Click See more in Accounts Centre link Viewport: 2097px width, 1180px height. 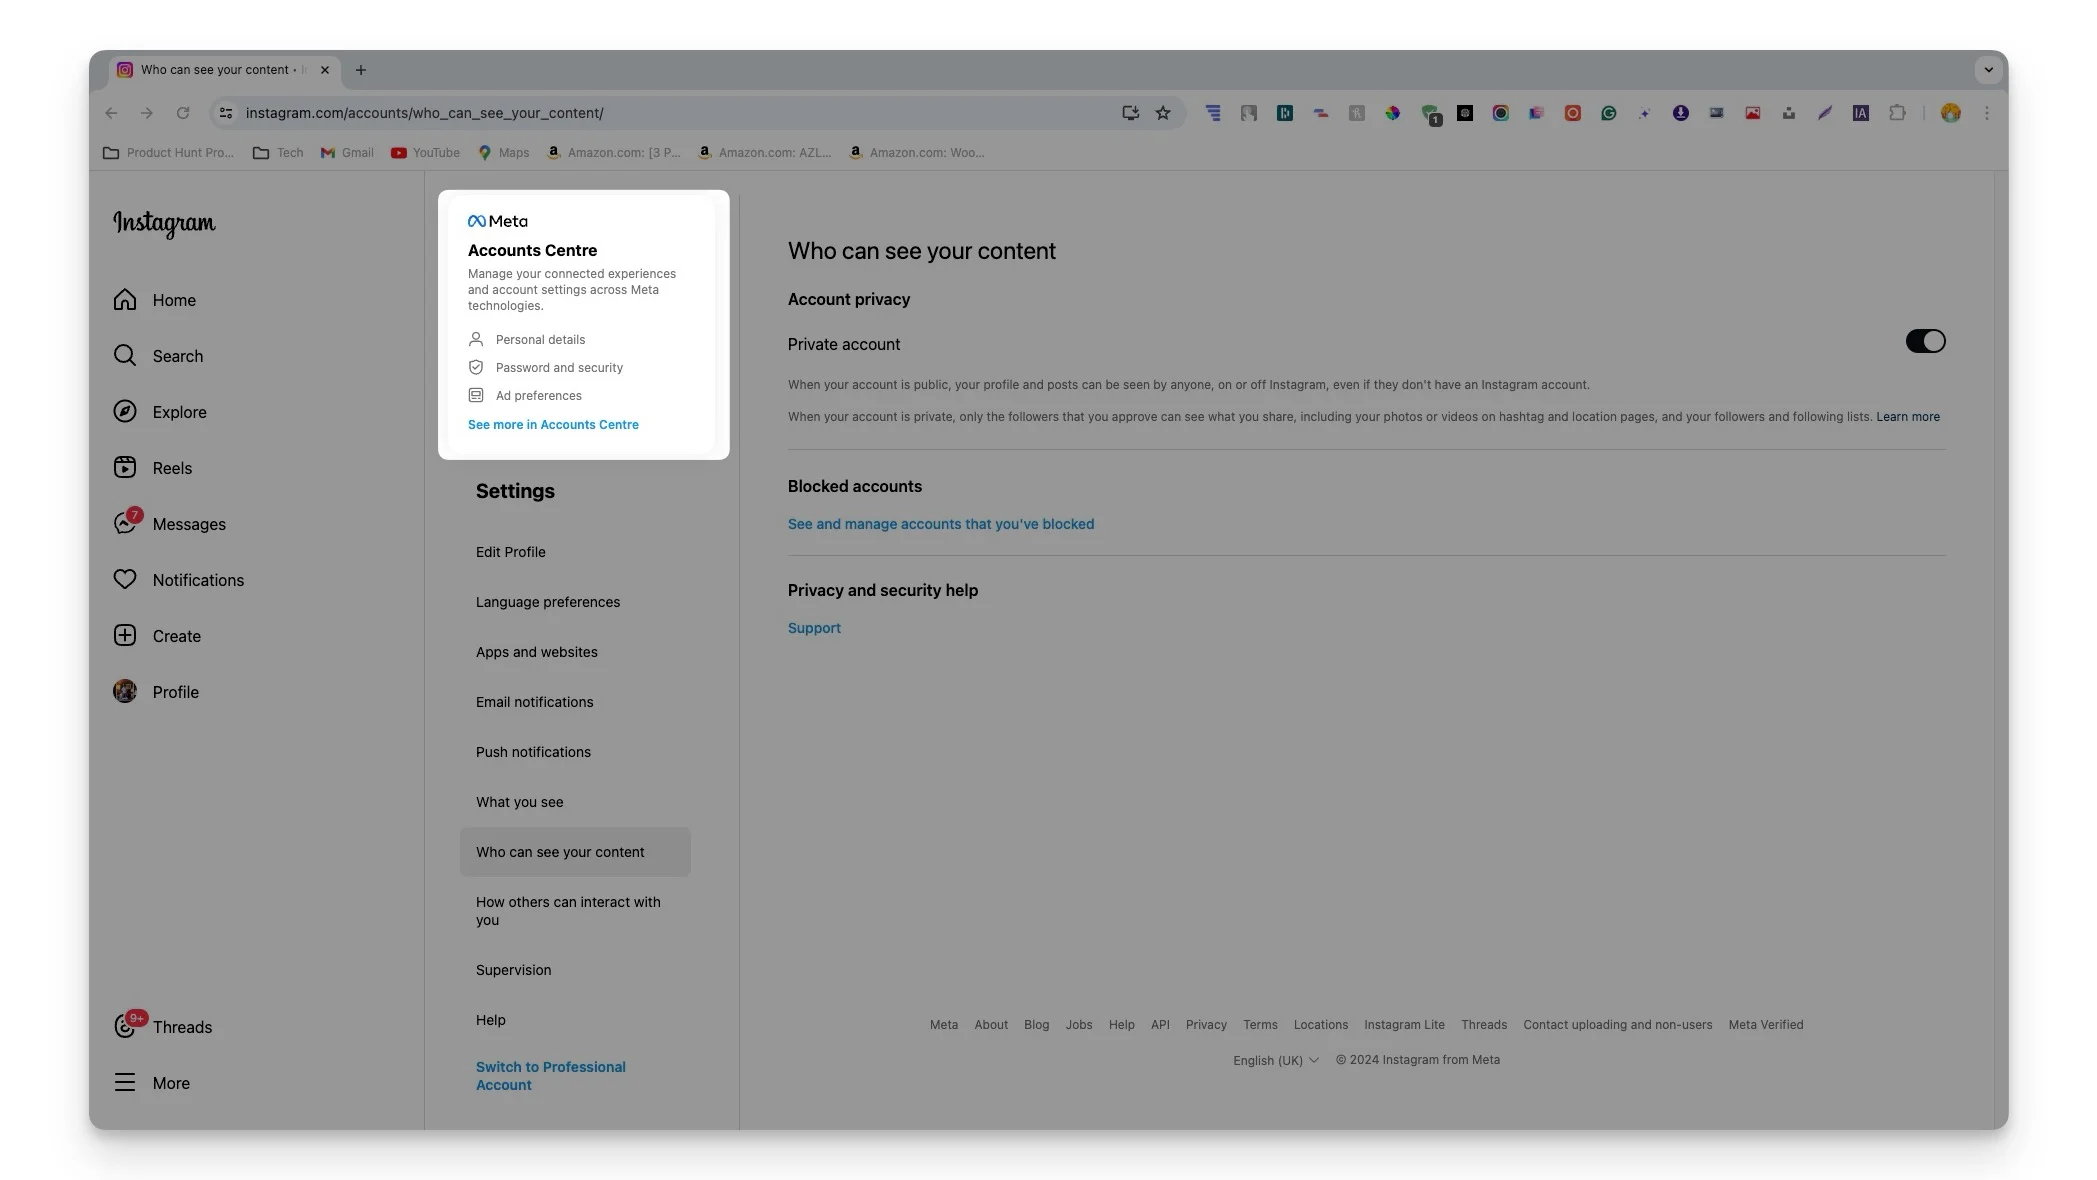553,425
